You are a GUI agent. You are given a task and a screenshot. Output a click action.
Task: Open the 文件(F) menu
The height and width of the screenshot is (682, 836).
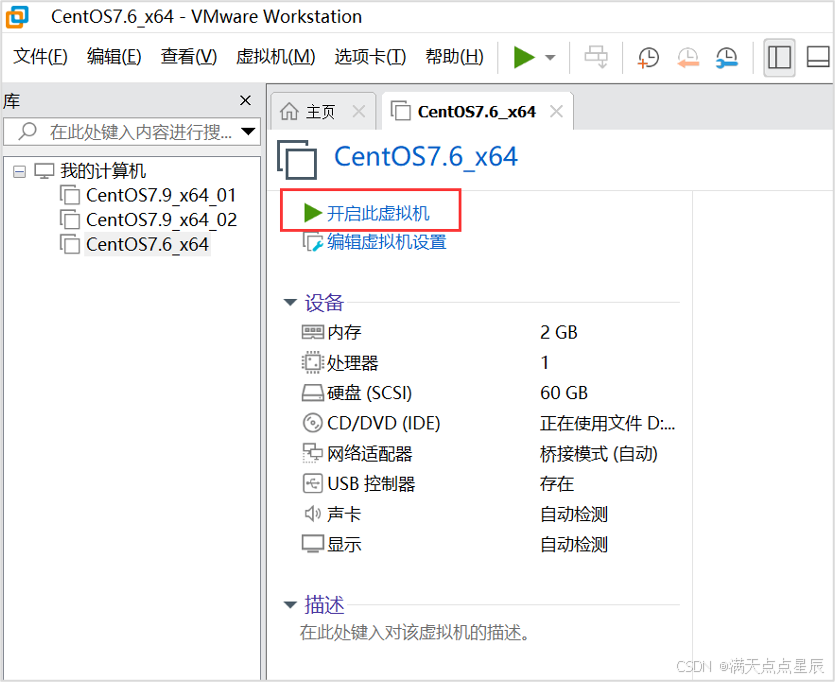click(x=41, y=56)
